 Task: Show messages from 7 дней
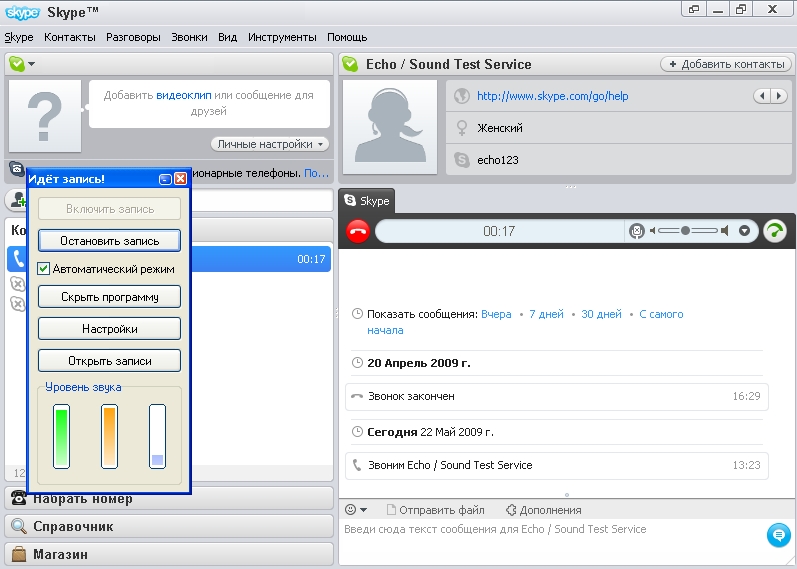pos(546,314)
